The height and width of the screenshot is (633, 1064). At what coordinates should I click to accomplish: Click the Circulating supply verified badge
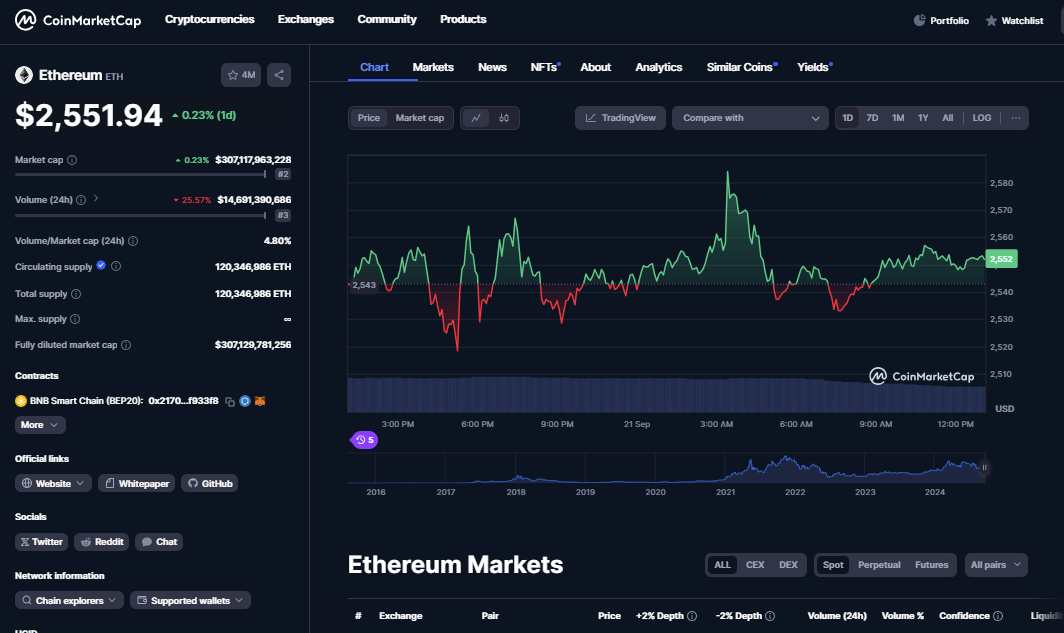101,265
